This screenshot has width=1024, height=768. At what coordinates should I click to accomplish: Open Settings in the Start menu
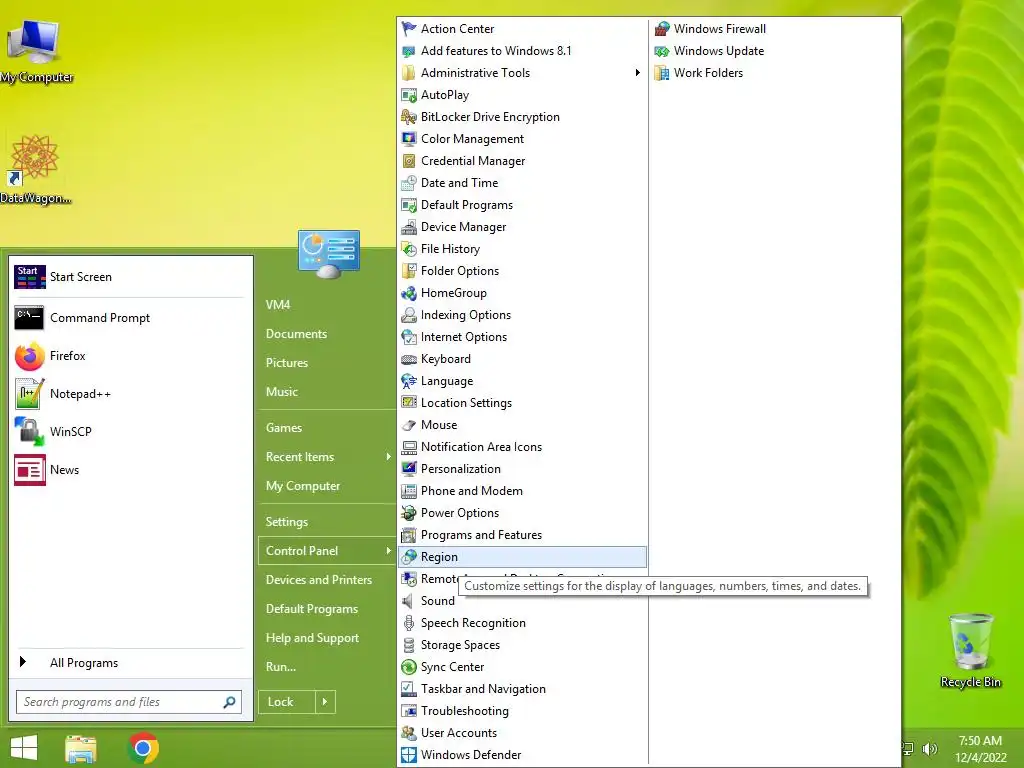pyautogui.click(x=287, y=522)
